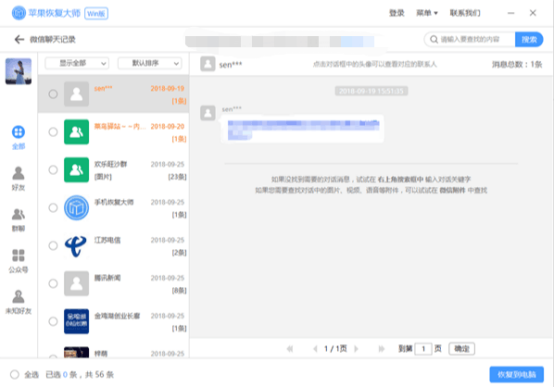Select radio button for 金鸡湖创业长廊
The width and height of the screenshot is (554, 387).
pos(53,321)
